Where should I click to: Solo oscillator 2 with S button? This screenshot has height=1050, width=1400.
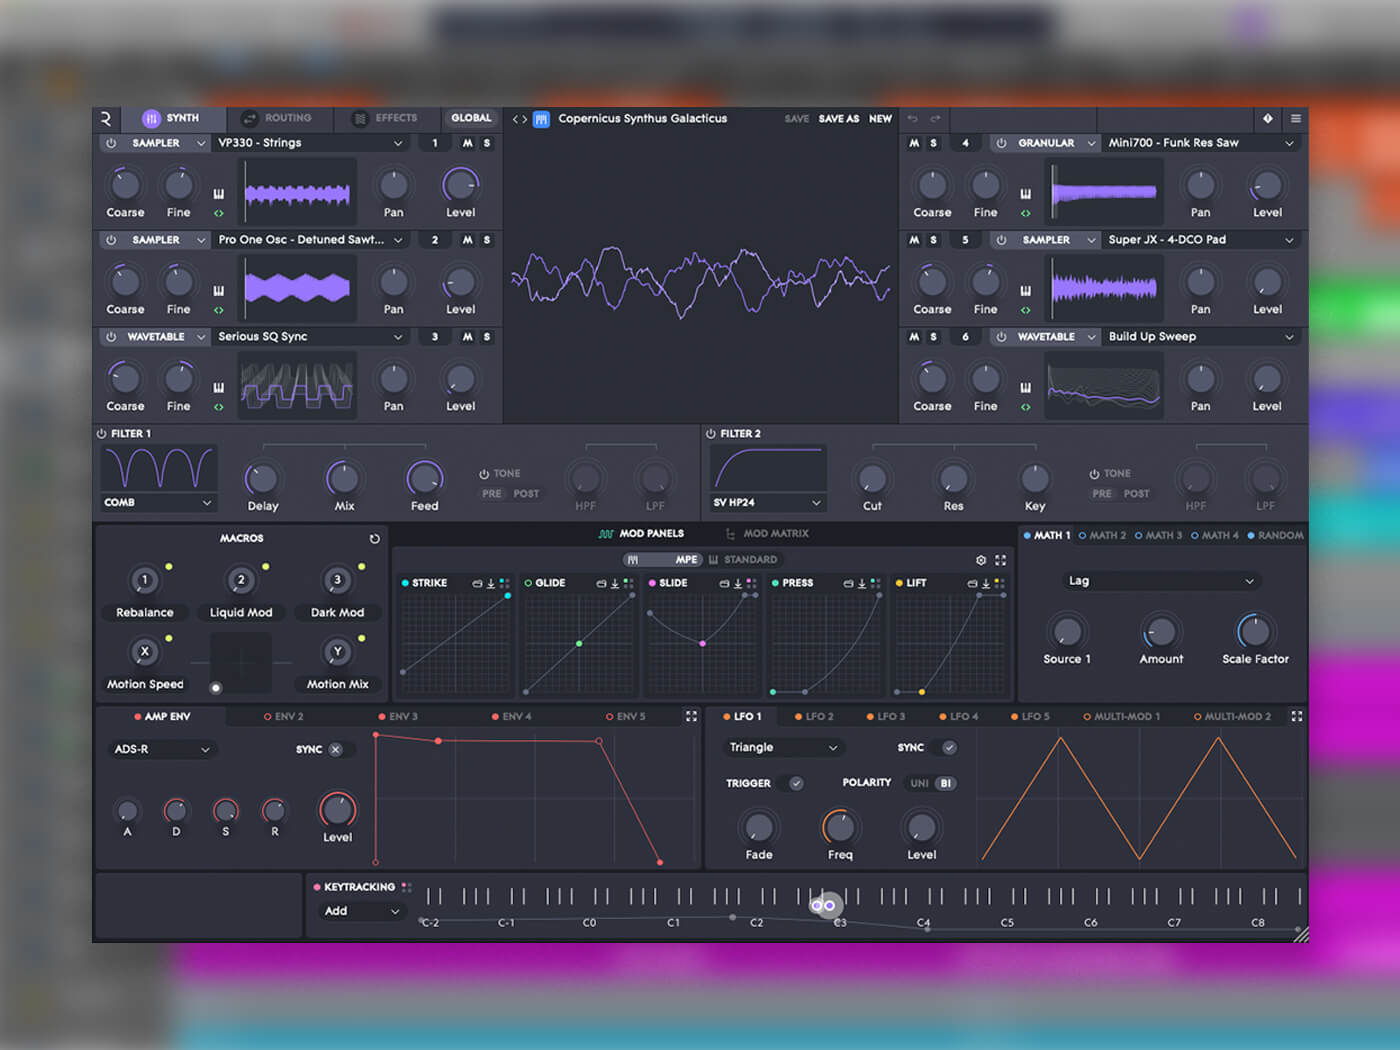[487, 240]
